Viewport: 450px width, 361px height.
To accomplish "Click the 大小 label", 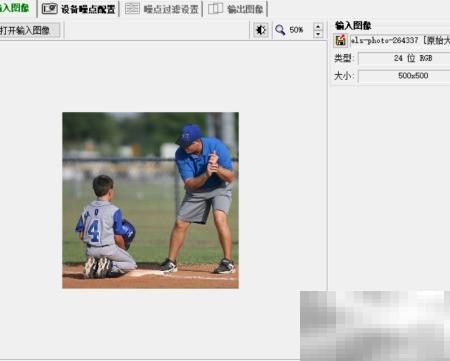I will tap(343, 76).
